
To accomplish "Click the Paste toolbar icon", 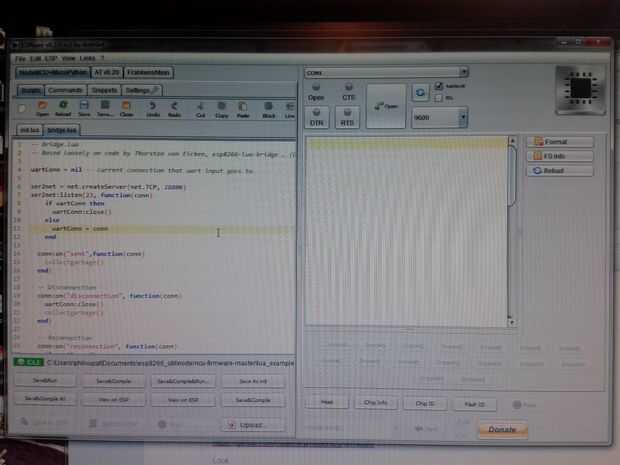I will coord(242,106).
